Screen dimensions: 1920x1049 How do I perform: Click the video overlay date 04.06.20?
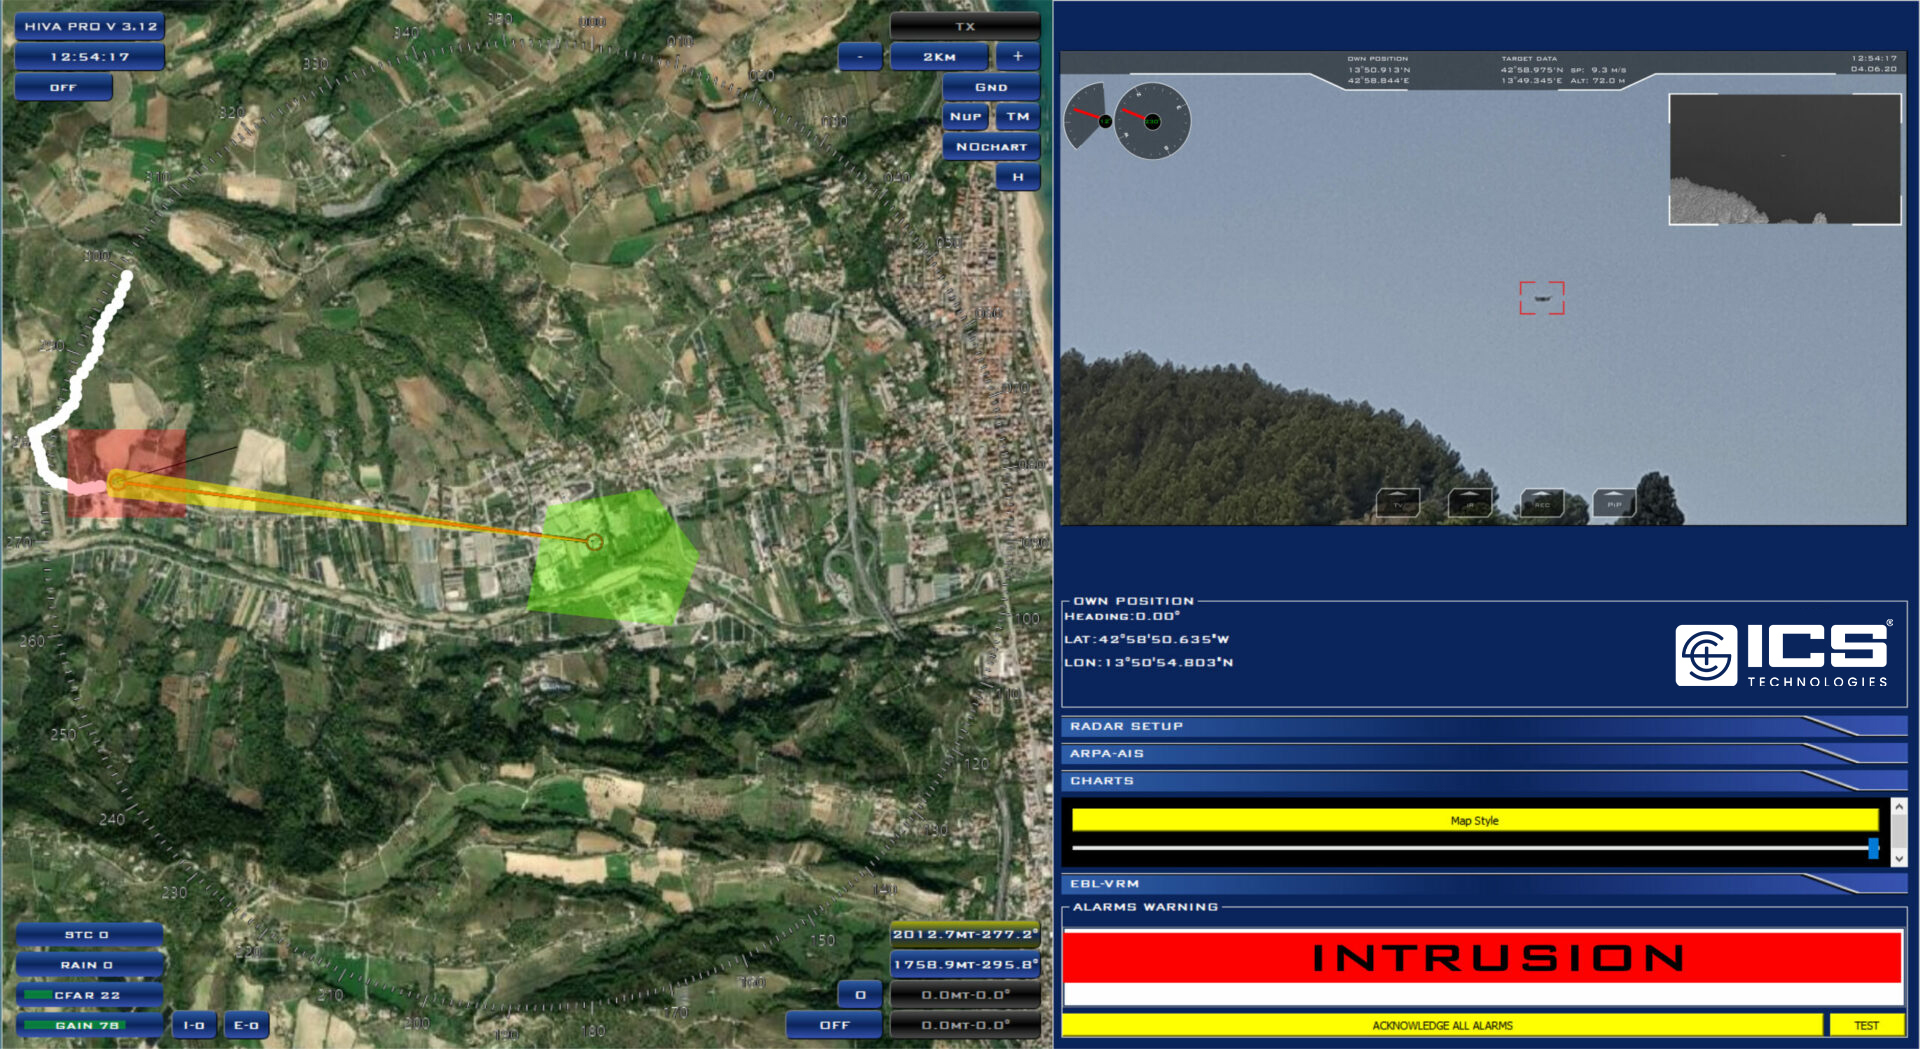(x=1874, y=69)
